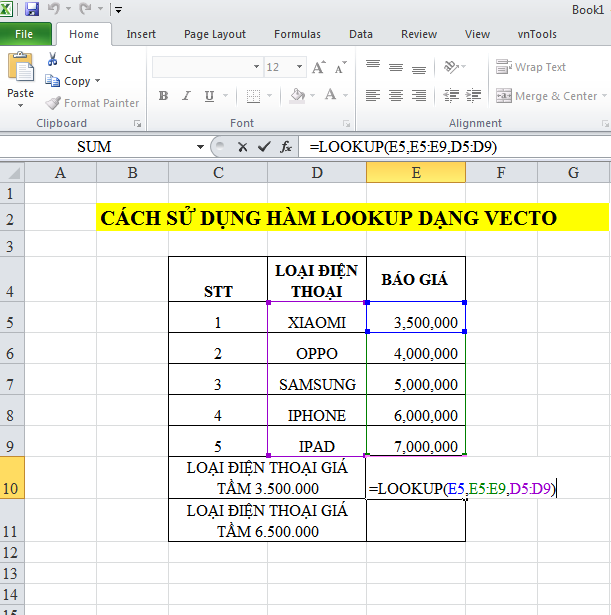Screen dimensions: 611x615
Task: Click Align Text Right icon
Action: click(419, 96)
